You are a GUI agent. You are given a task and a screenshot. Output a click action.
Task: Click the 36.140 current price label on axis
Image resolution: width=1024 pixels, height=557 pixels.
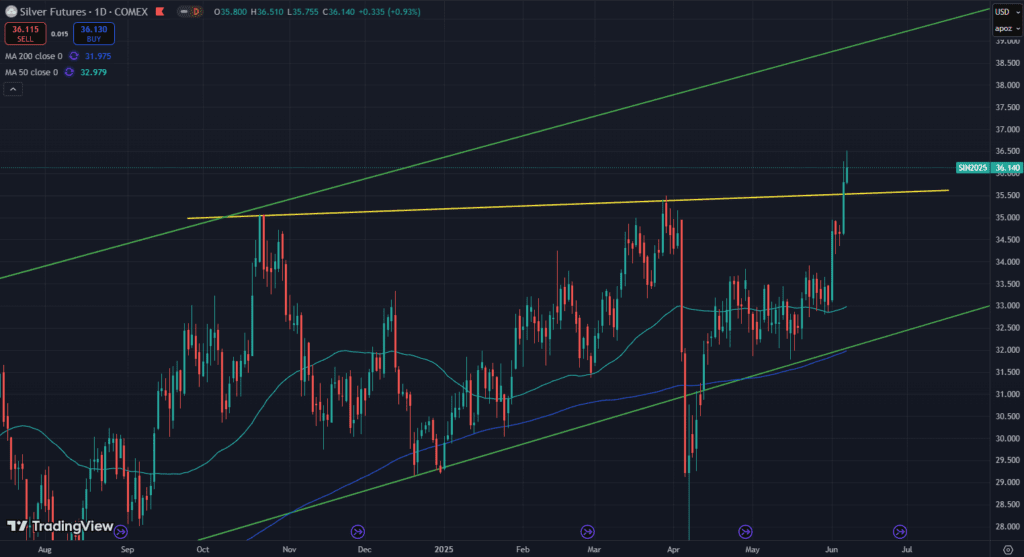[x=1007, y=168]
